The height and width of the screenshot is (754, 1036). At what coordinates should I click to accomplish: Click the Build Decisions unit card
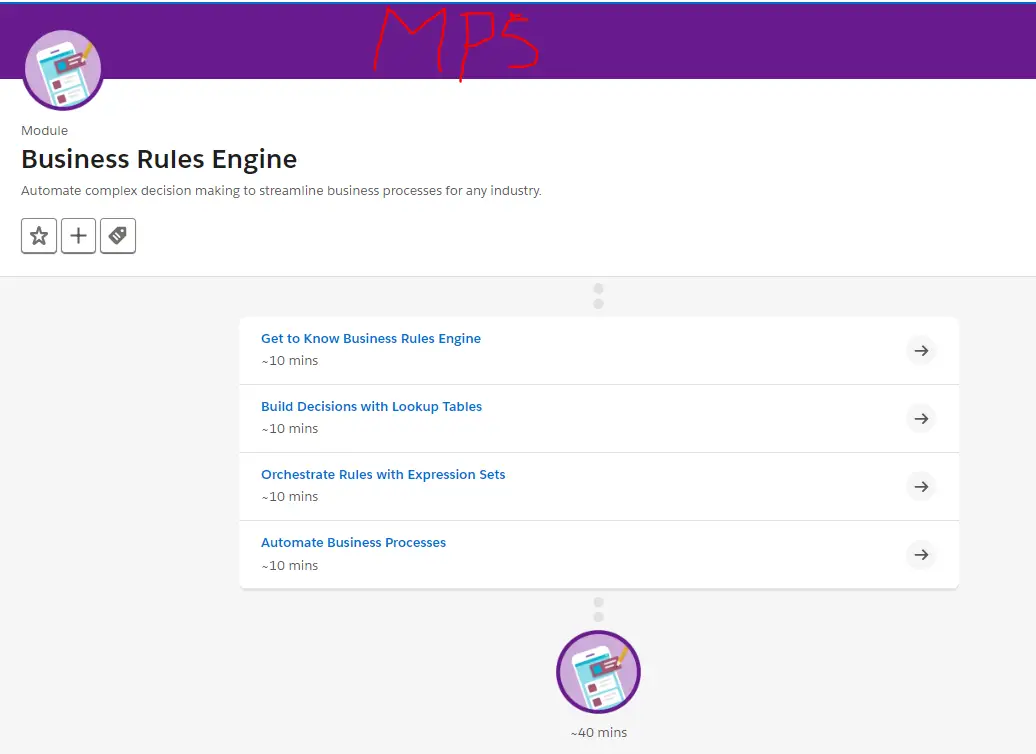pos(598,419)
